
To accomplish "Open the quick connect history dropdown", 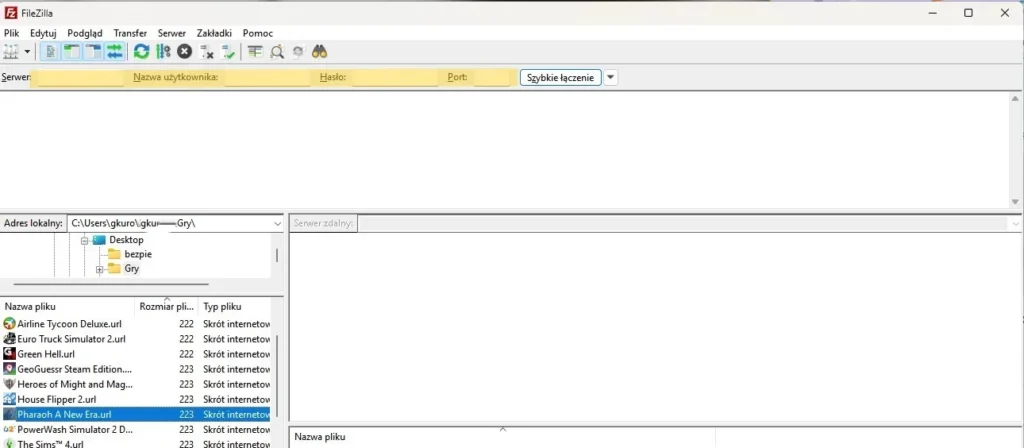I will (611, 78).
